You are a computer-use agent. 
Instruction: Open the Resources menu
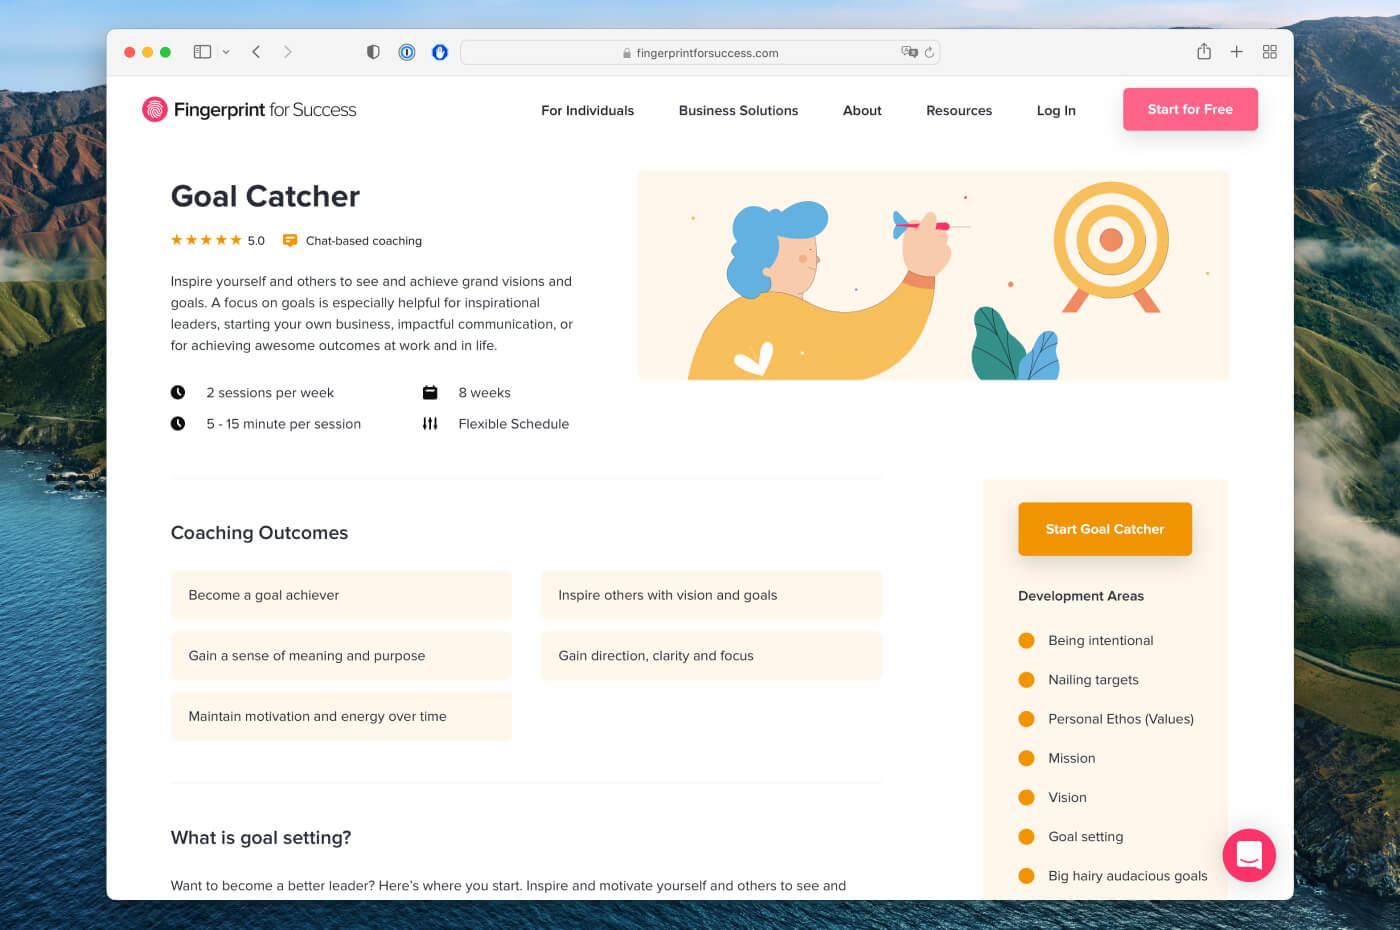tap(959, 110)
